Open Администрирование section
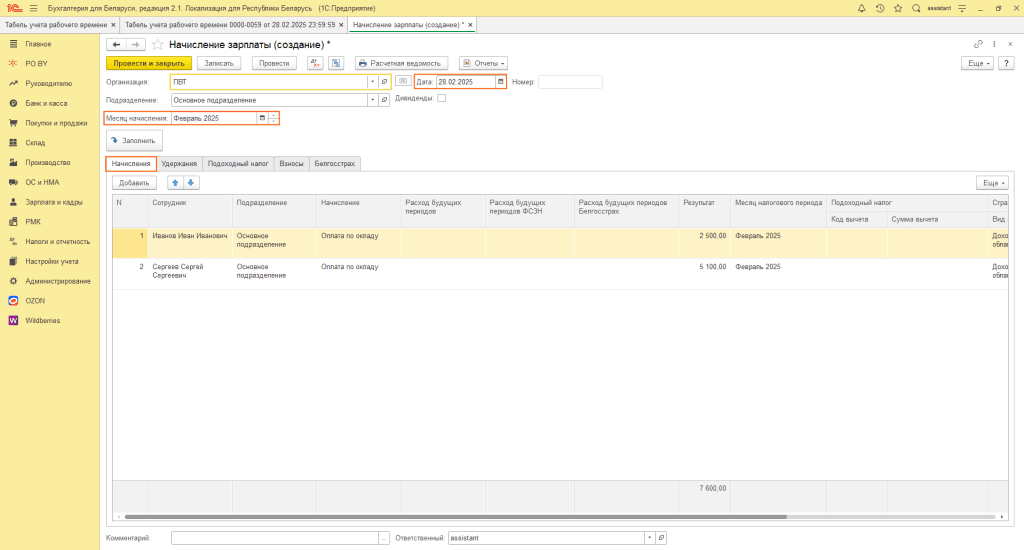Image resolution: width=1024 pixels, height=550 pixels. [x=57, y=281]
